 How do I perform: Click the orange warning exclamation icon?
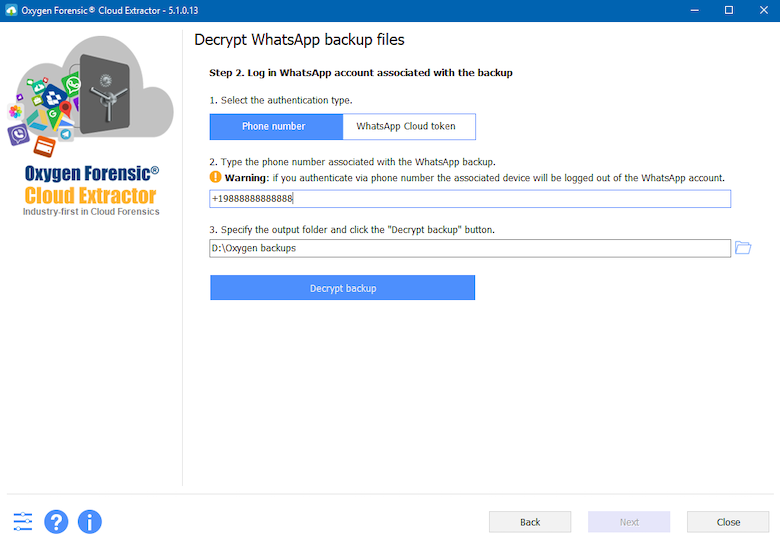215,177
